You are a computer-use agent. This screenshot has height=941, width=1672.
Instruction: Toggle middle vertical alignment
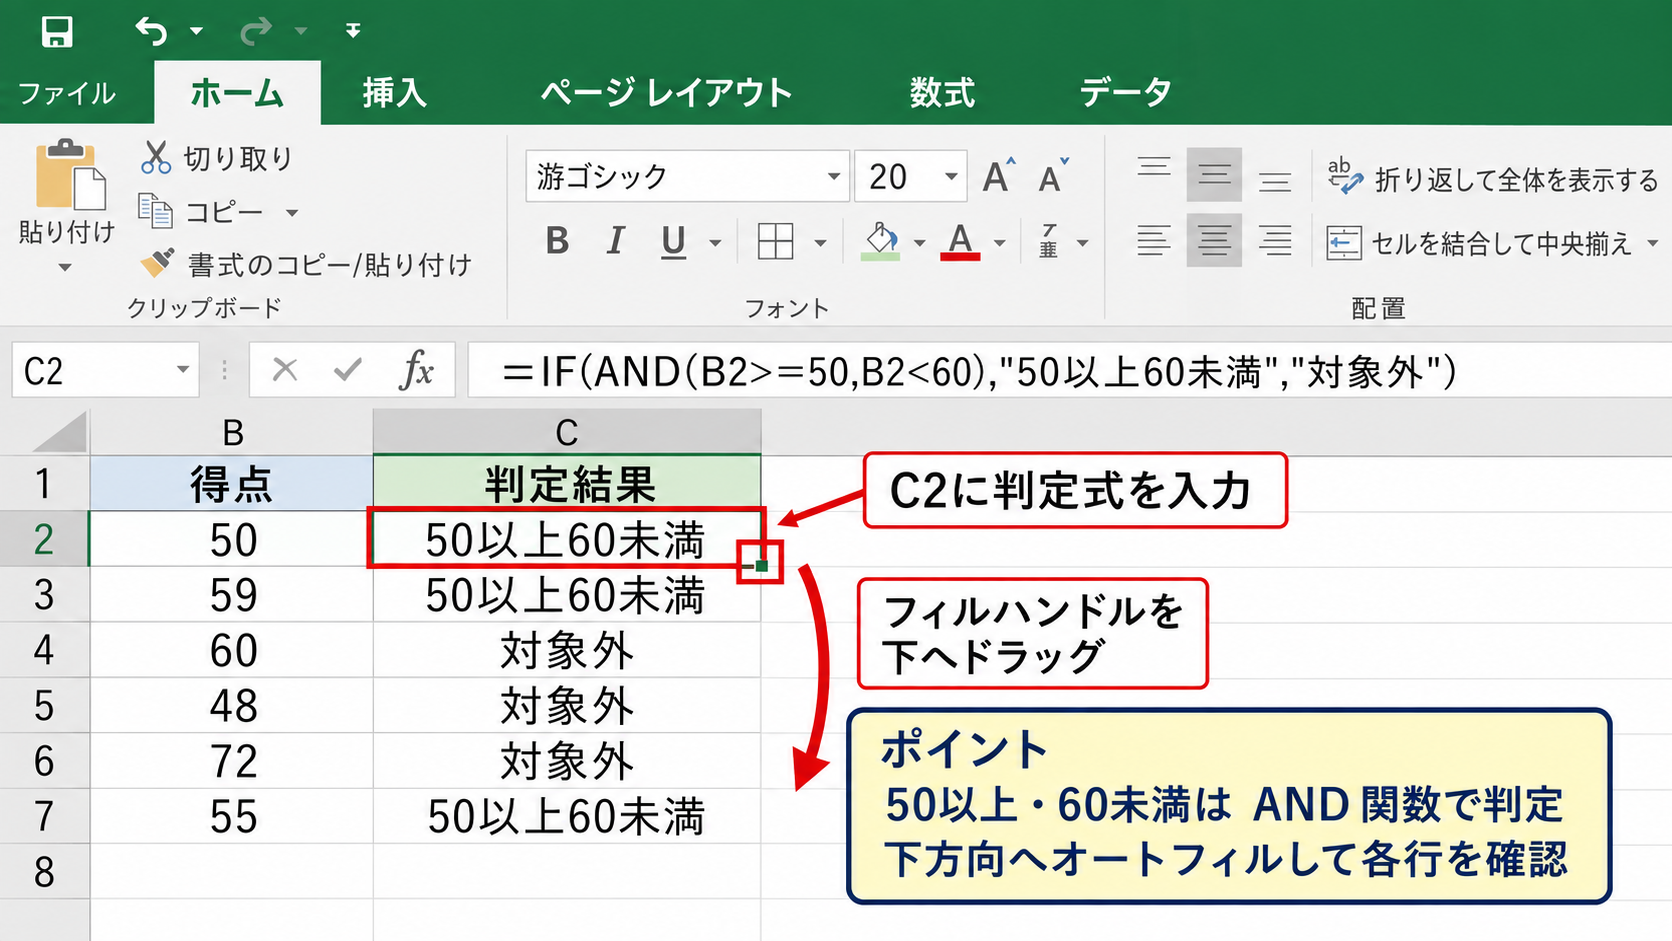(x=1214, y=176)
